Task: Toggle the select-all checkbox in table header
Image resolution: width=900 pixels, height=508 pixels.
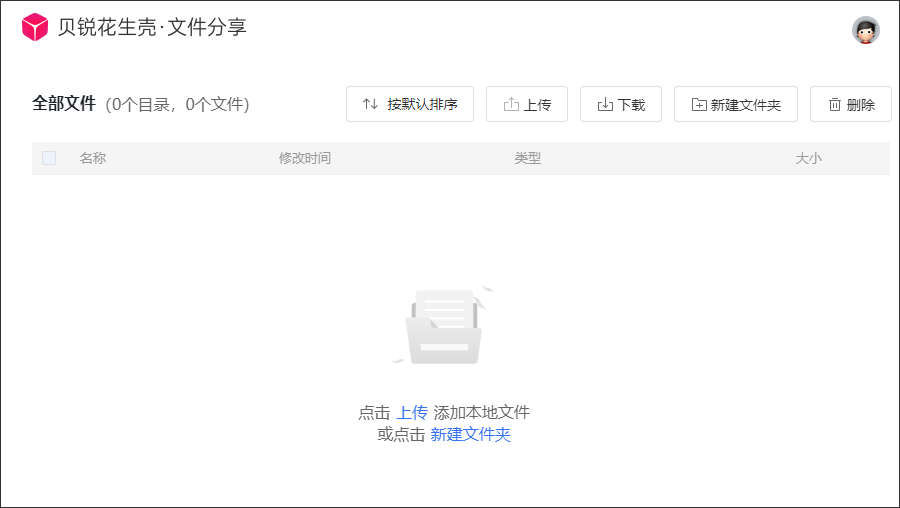Action: [x=49, y=158]
